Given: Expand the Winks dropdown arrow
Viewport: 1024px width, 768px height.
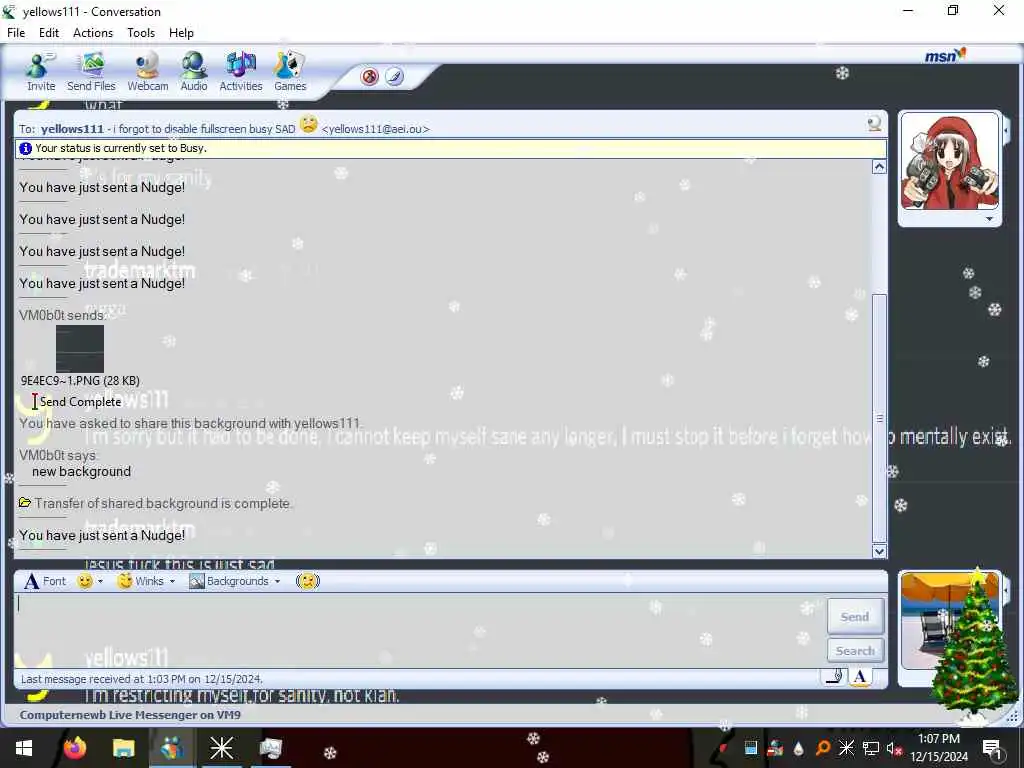Looking at the screenshot, I should (x=172, y=581).
